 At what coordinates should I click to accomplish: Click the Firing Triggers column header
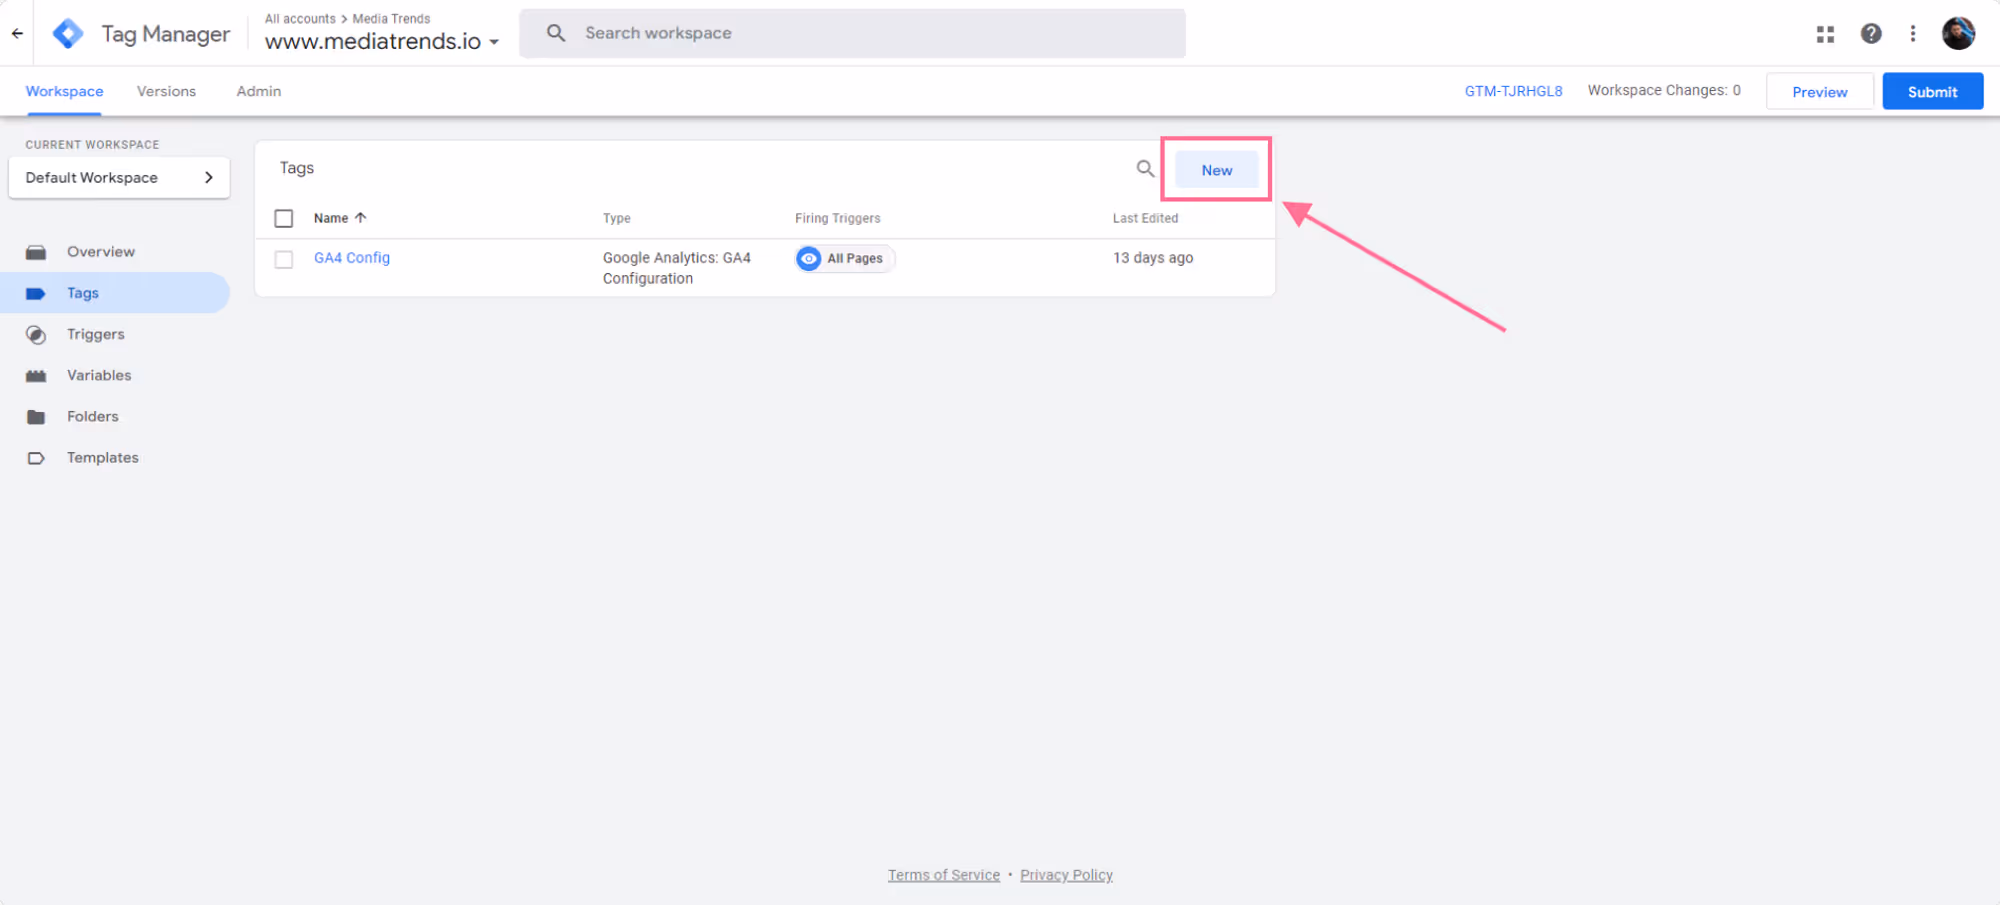pyautogui.click(x=837, y=218)
